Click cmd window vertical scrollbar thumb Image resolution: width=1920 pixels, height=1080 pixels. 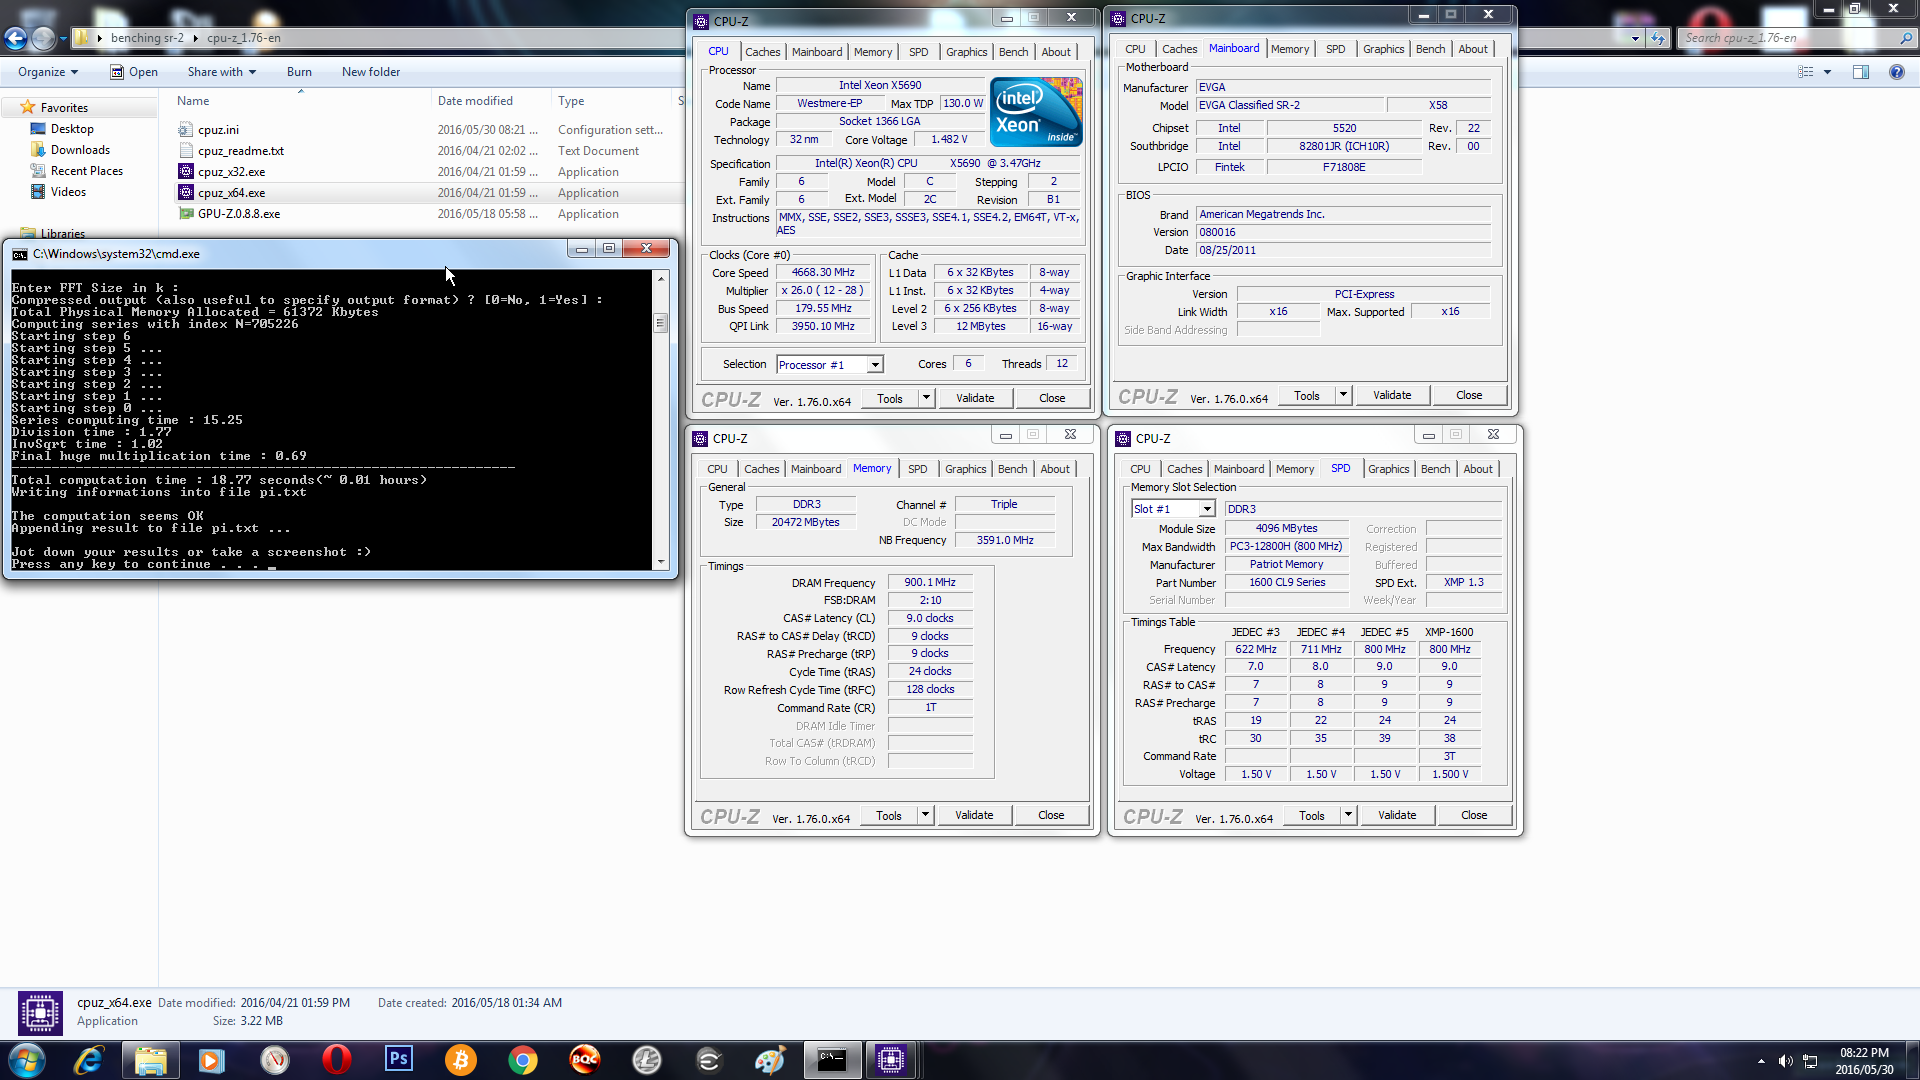(660, 323)
